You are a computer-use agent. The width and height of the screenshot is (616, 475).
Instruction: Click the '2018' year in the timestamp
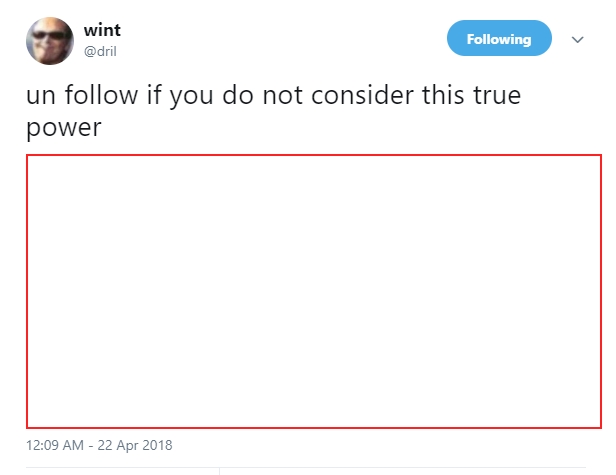click(x=157, y=445)
